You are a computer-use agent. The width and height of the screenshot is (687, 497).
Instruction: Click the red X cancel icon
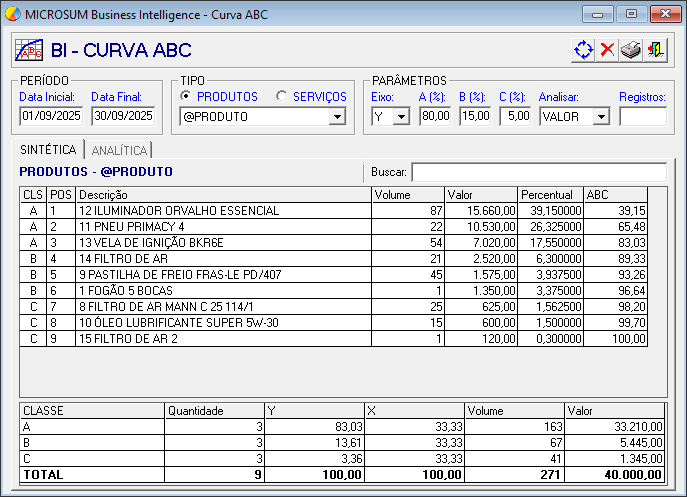point(607,50)
